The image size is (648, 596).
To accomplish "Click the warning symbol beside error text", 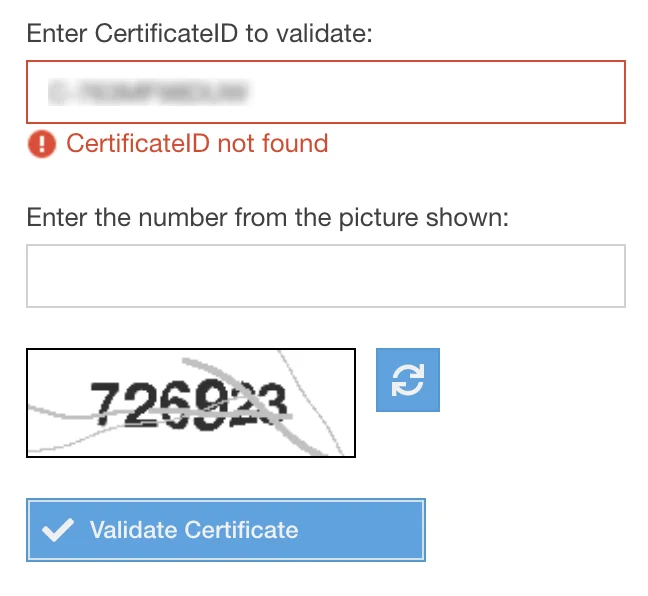I will (42, 144).
